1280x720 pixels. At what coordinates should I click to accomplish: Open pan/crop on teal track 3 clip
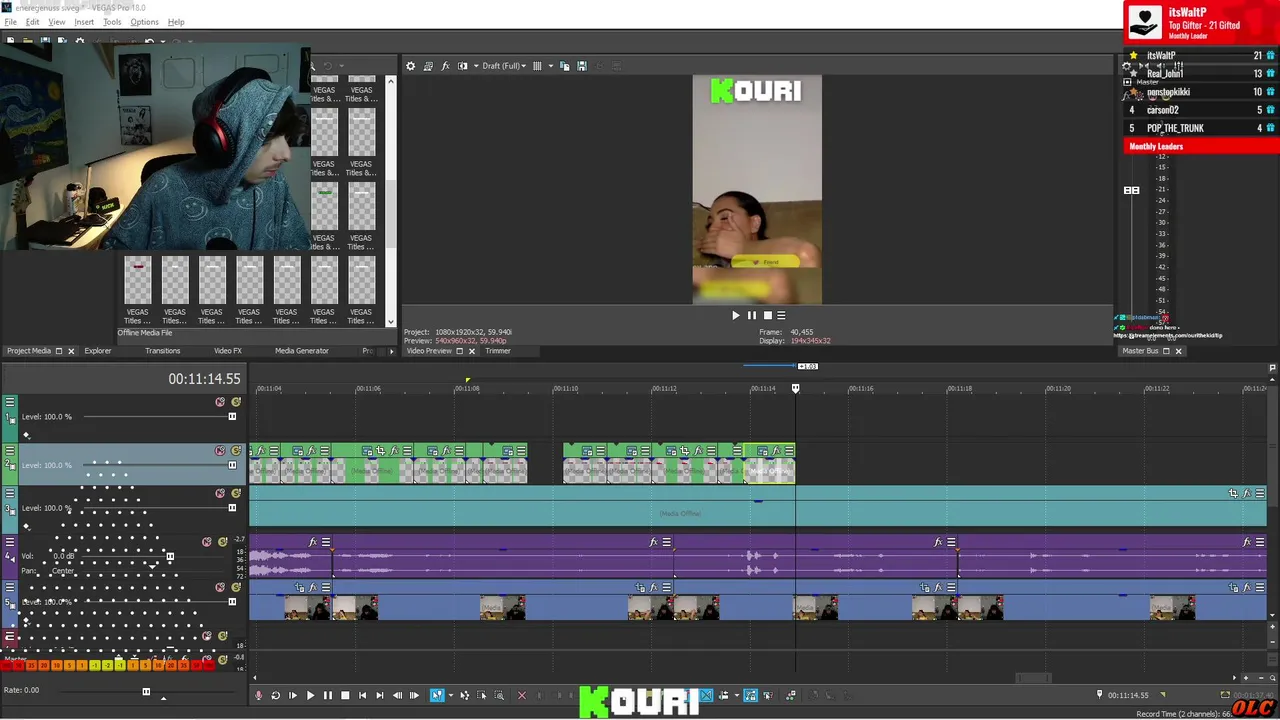[x=1233, y=493]
